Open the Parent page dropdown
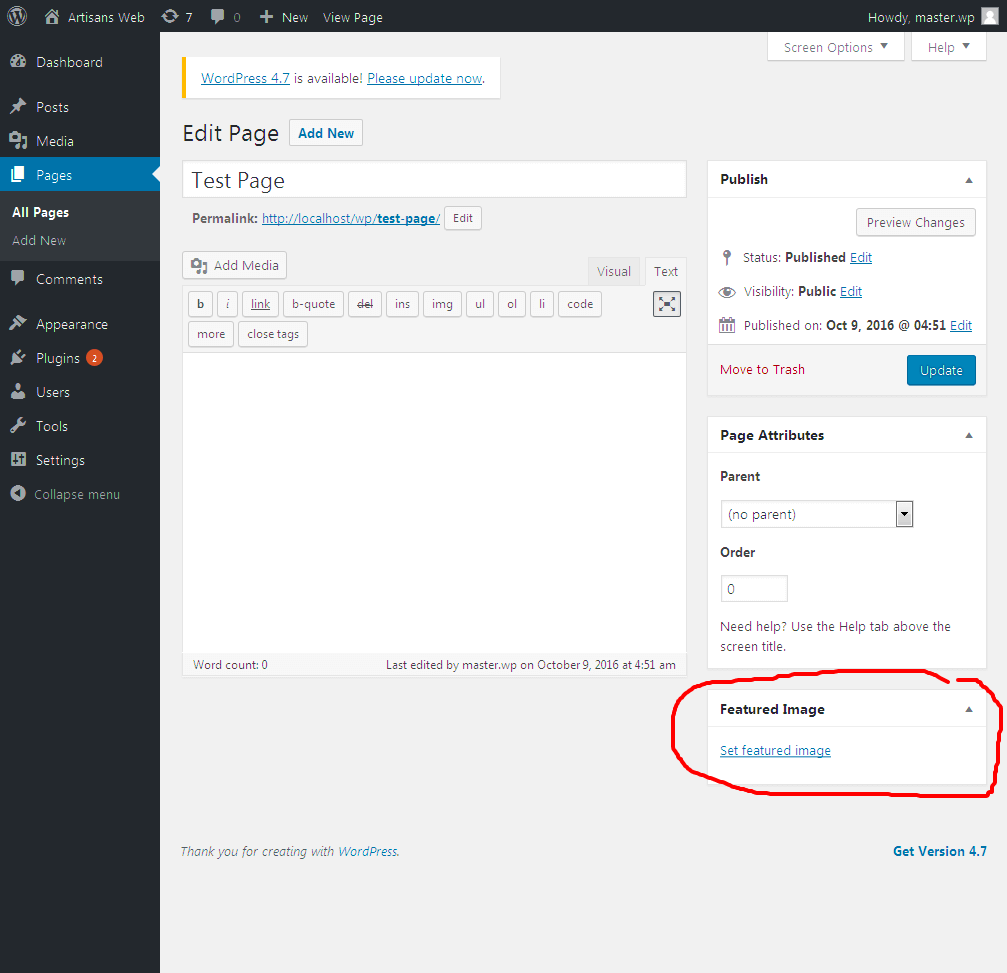Image resolution: width=1007 pixels, height=973 pixels. (x=816, y=514)
